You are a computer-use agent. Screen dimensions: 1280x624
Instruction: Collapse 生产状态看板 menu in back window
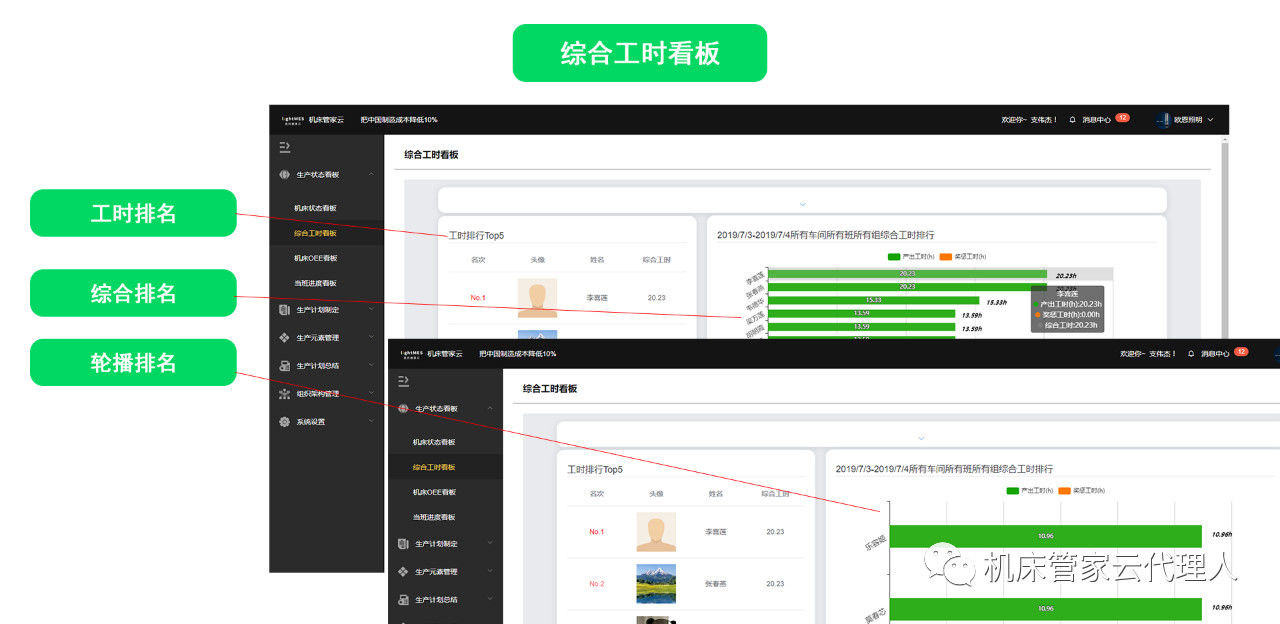click(x=371, y=175)
